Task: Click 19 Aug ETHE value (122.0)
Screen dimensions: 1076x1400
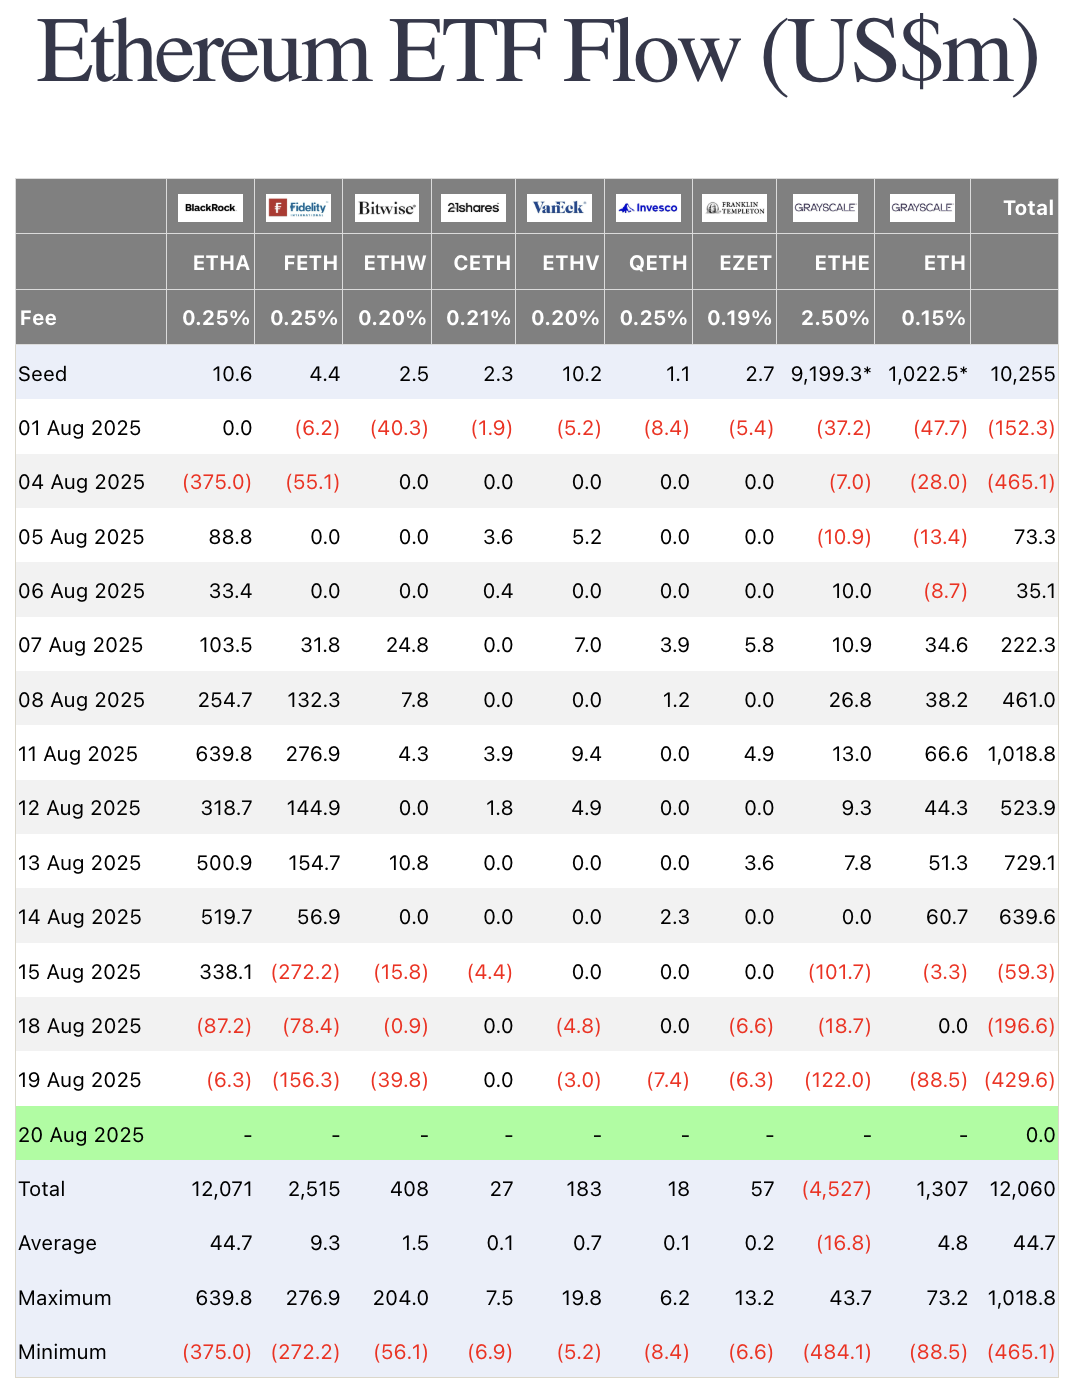Action: click(x=838, y=1080)
